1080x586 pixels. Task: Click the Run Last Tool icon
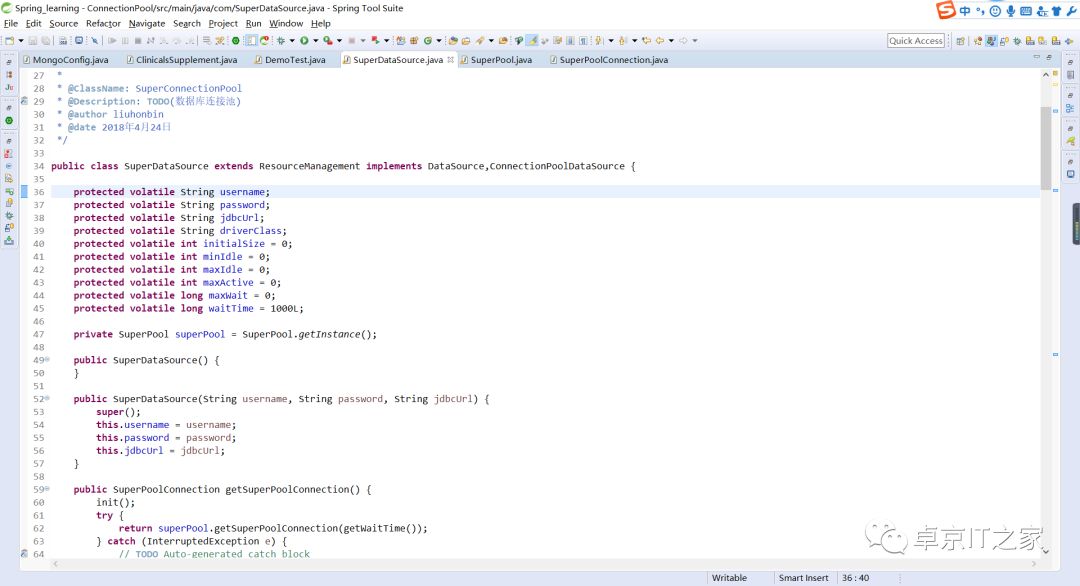328,41
